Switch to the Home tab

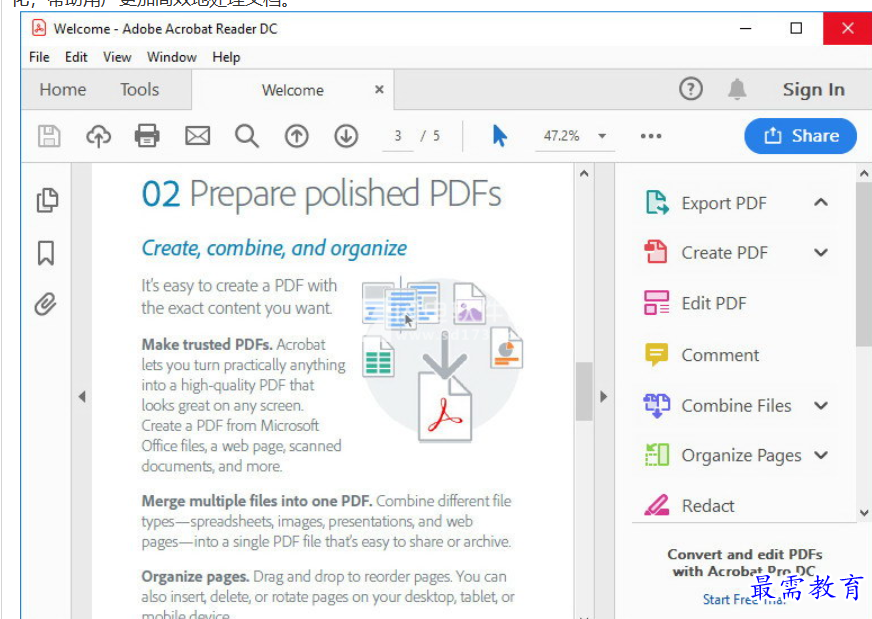tap(63, 90)
